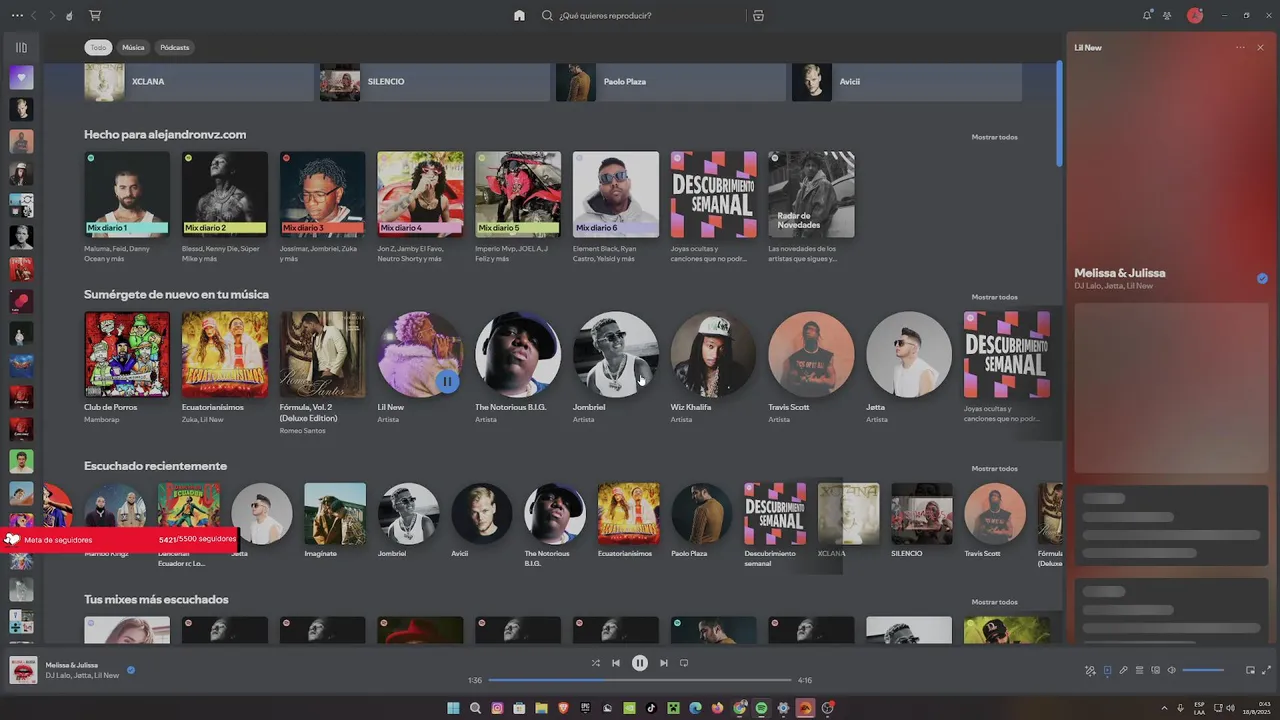Mute using the volume speaker icon
Screen dimensions: 1280x720
click(x=1171, y=670)
